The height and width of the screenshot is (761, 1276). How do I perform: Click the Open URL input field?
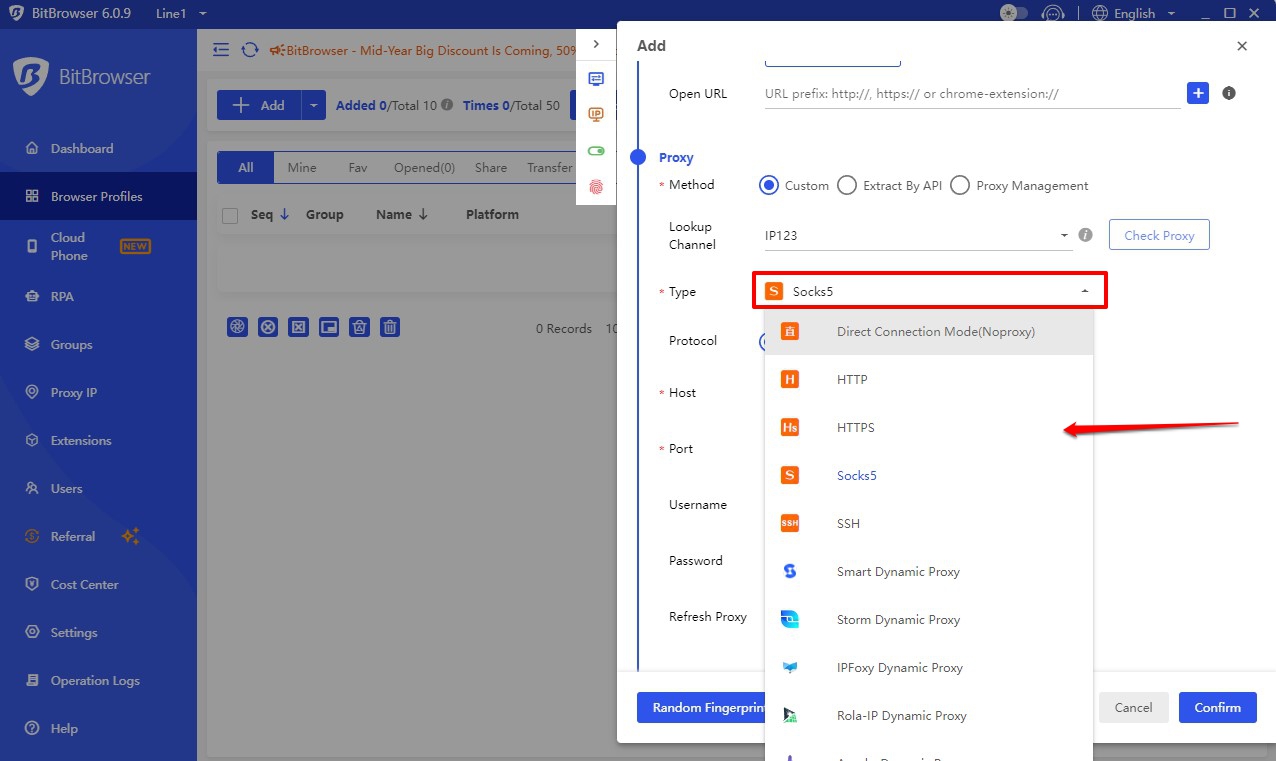click(x=972, y=94)
